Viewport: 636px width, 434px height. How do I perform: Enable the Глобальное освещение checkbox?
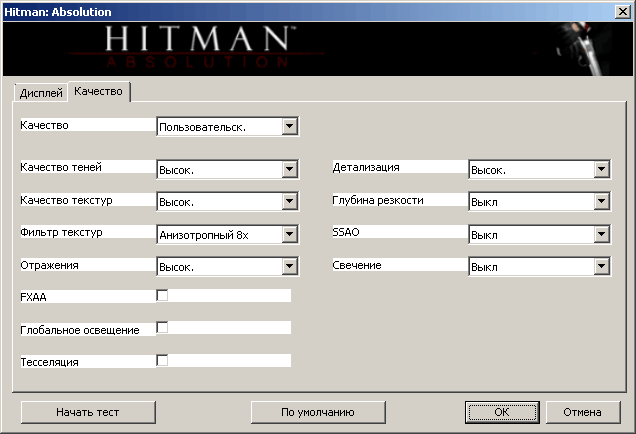162,327
